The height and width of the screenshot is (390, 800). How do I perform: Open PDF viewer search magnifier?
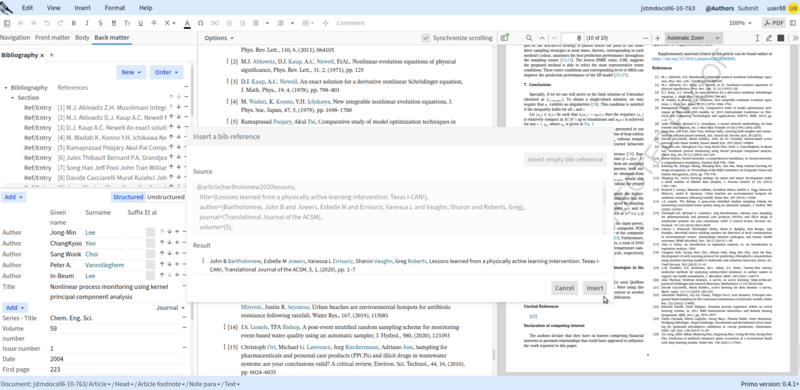(529, 38)
